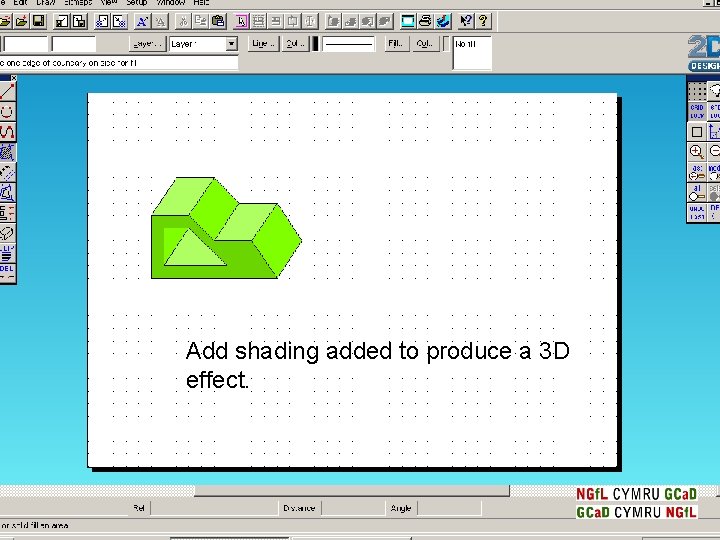Open the Window menu

click(171, 2)
